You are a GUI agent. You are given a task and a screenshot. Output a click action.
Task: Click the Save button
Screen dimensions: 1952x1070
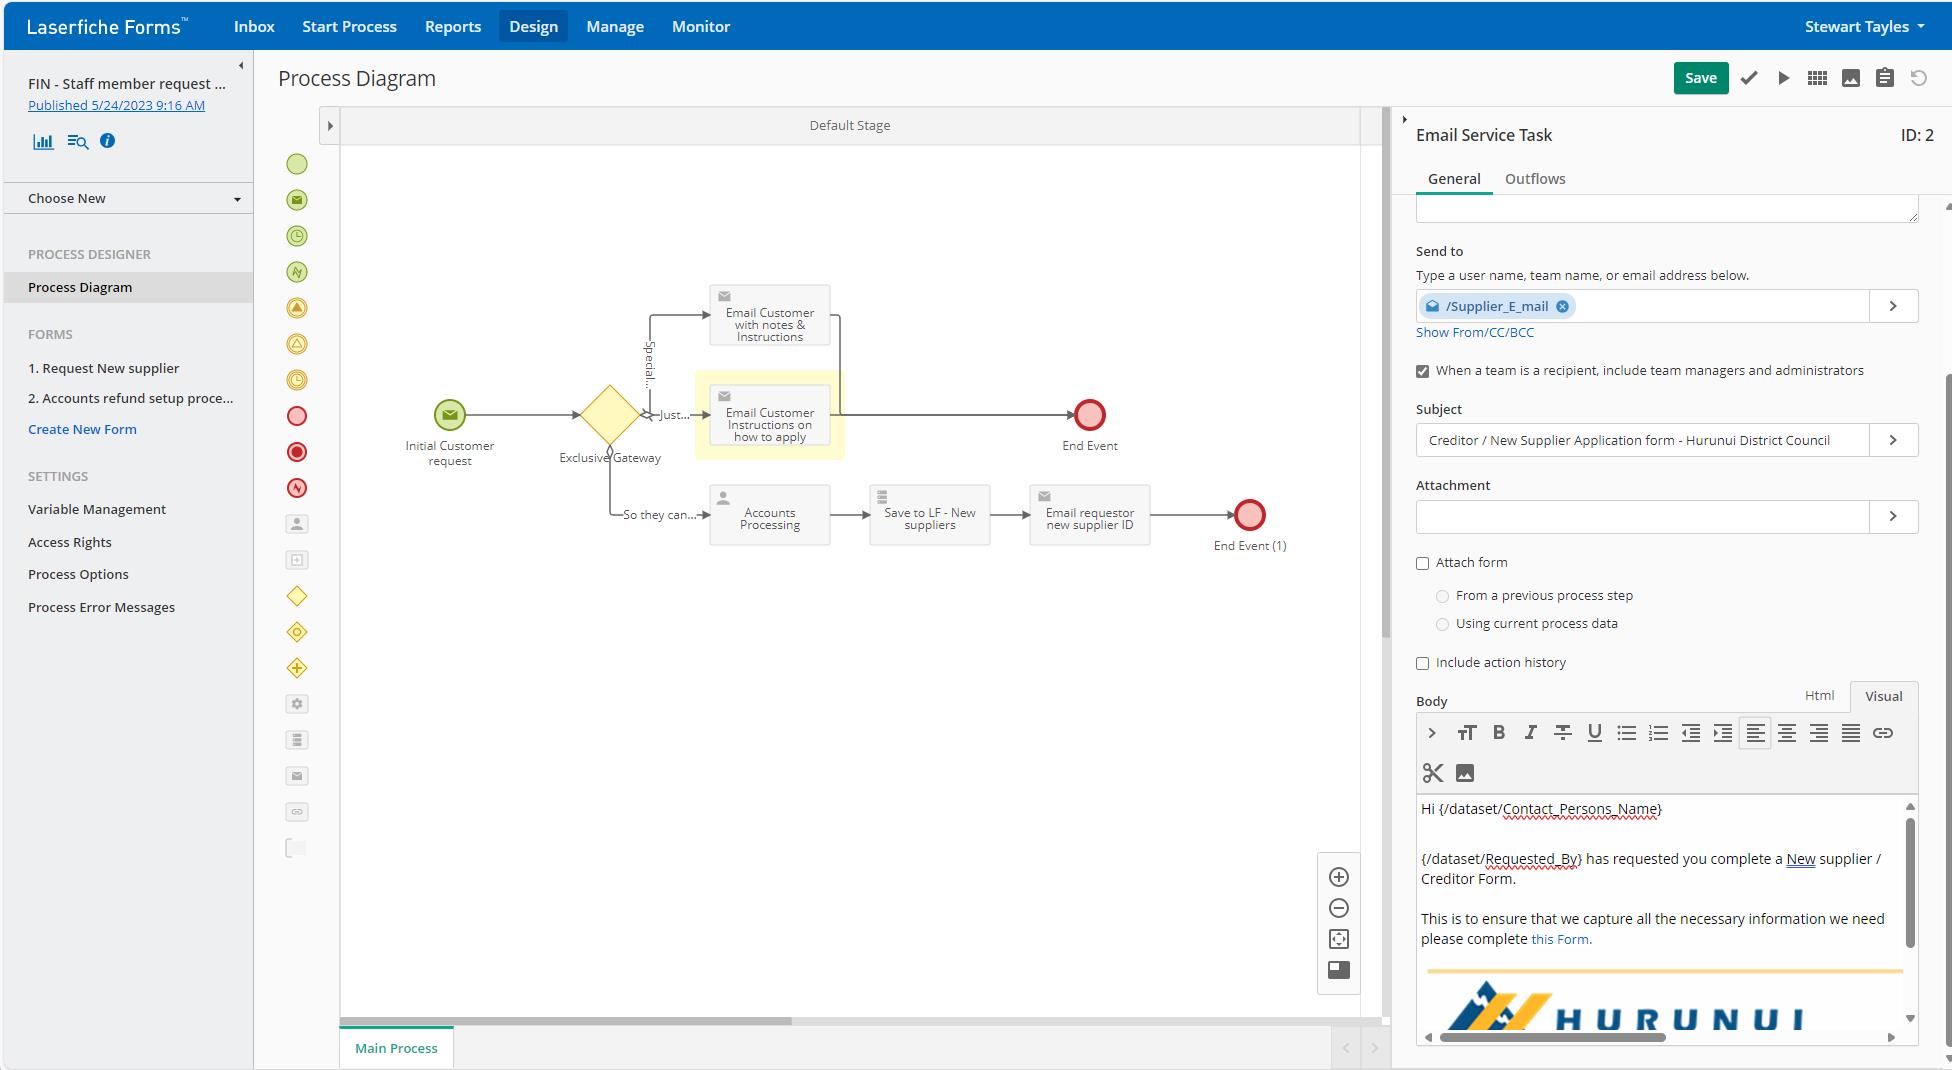coord(1700,78)
